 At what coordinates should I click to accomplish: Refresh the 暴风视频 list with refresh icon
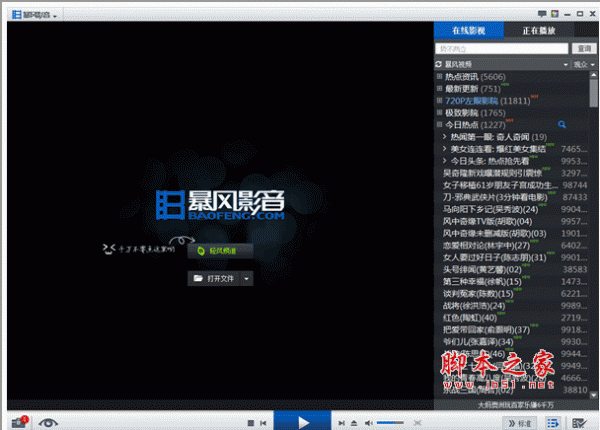point(439,64)
